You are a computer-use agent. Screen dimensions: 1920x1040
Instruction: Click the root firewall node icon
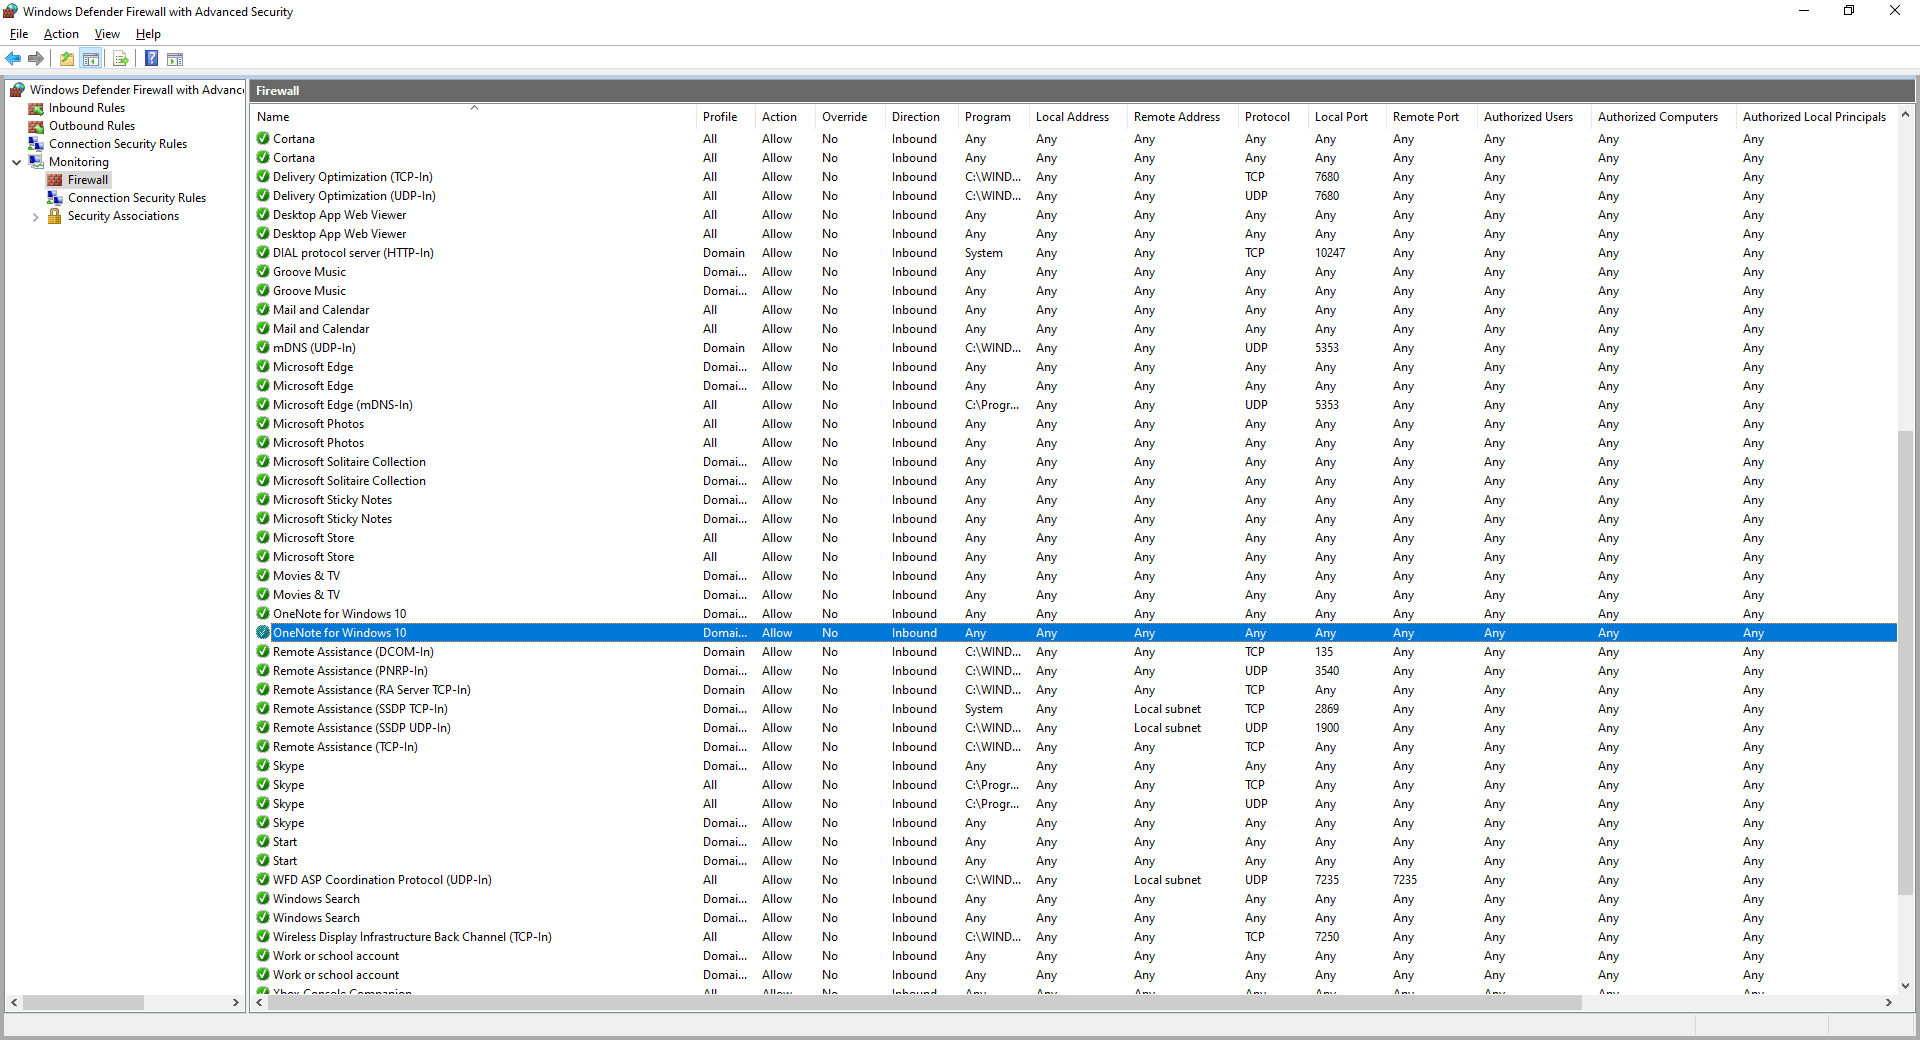(x=17, y=90)
